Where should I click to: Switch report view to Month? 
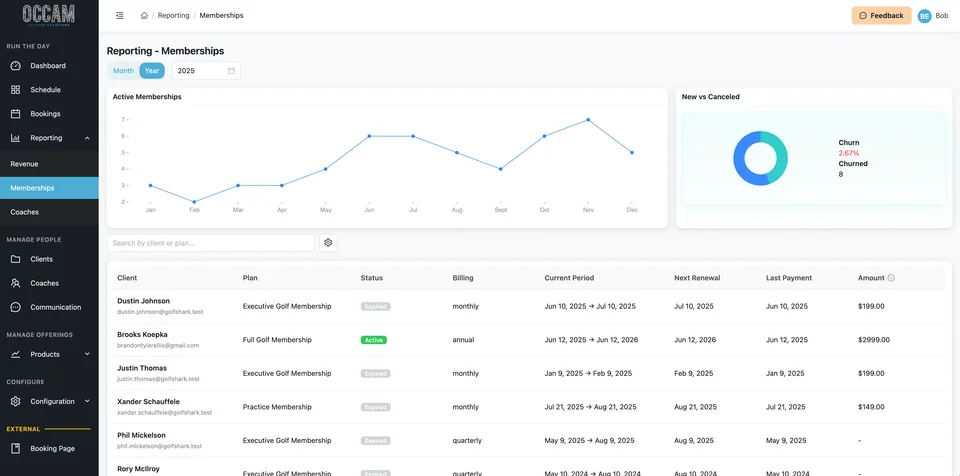pyautogui.click(x=123, y=70)
